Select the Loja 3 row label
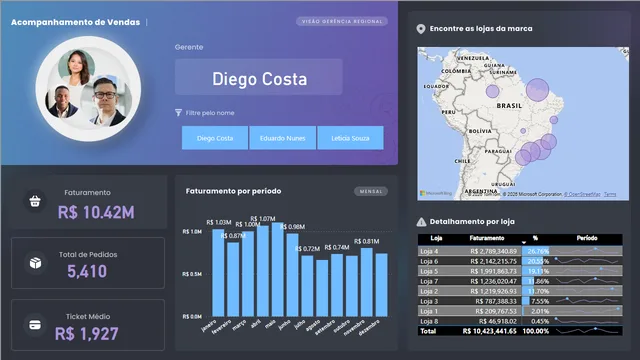 click(429, 301)
